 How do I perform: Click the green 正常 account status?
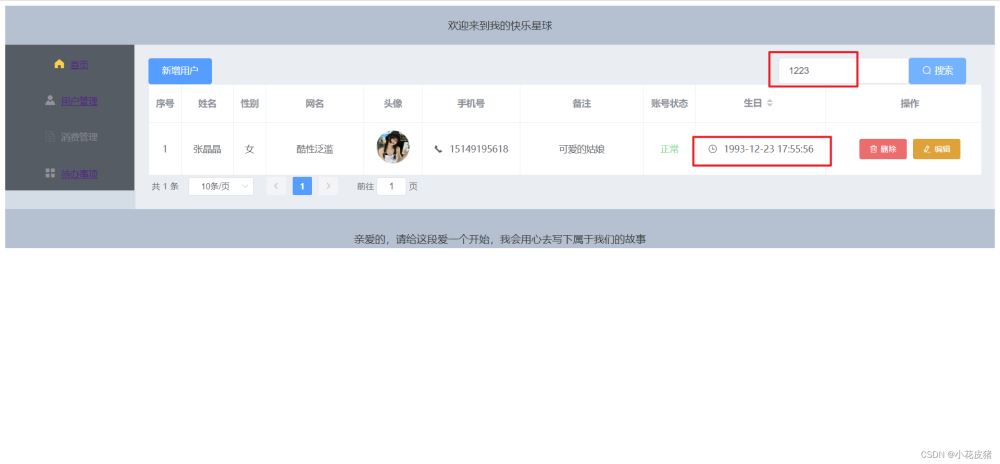[670, 149]
